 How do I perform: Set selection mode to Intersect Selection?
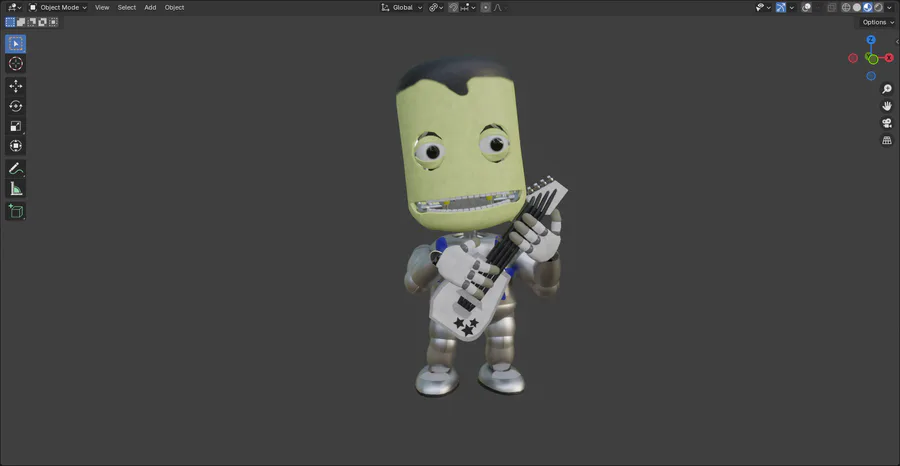pyautogui.click(x=53, y=22)
